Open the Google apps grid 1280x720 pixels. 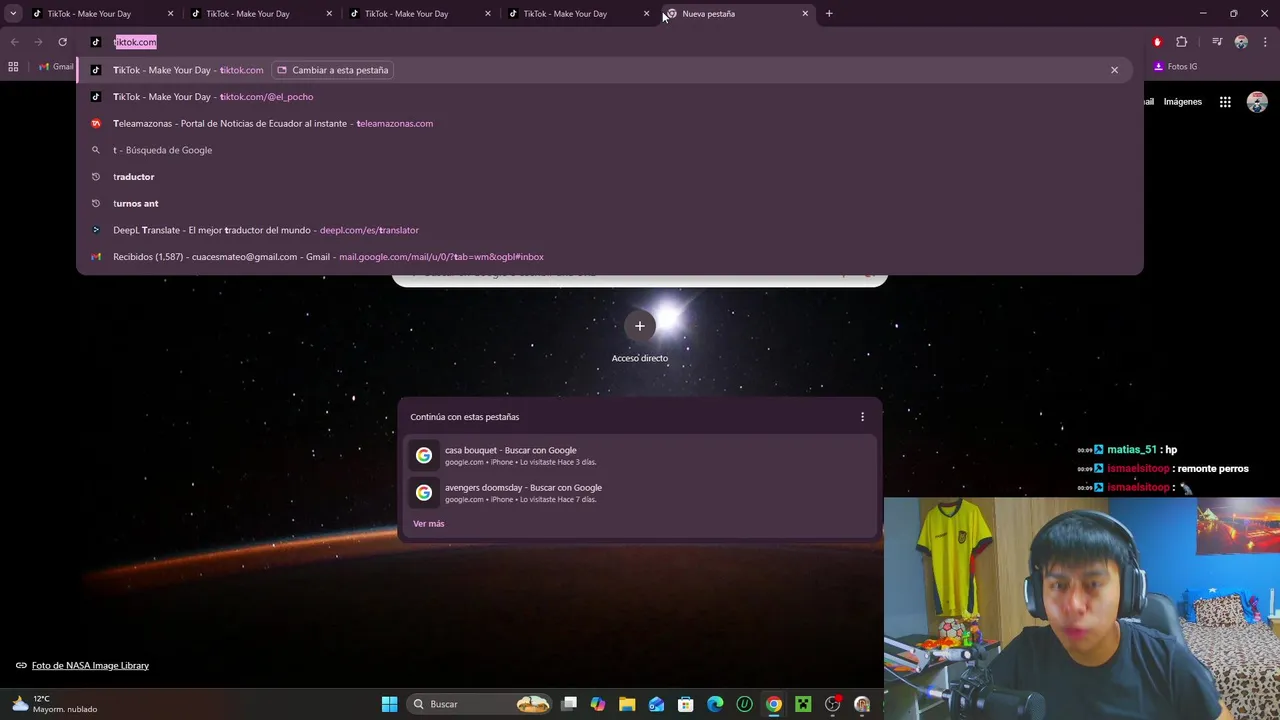(1225, 102)
